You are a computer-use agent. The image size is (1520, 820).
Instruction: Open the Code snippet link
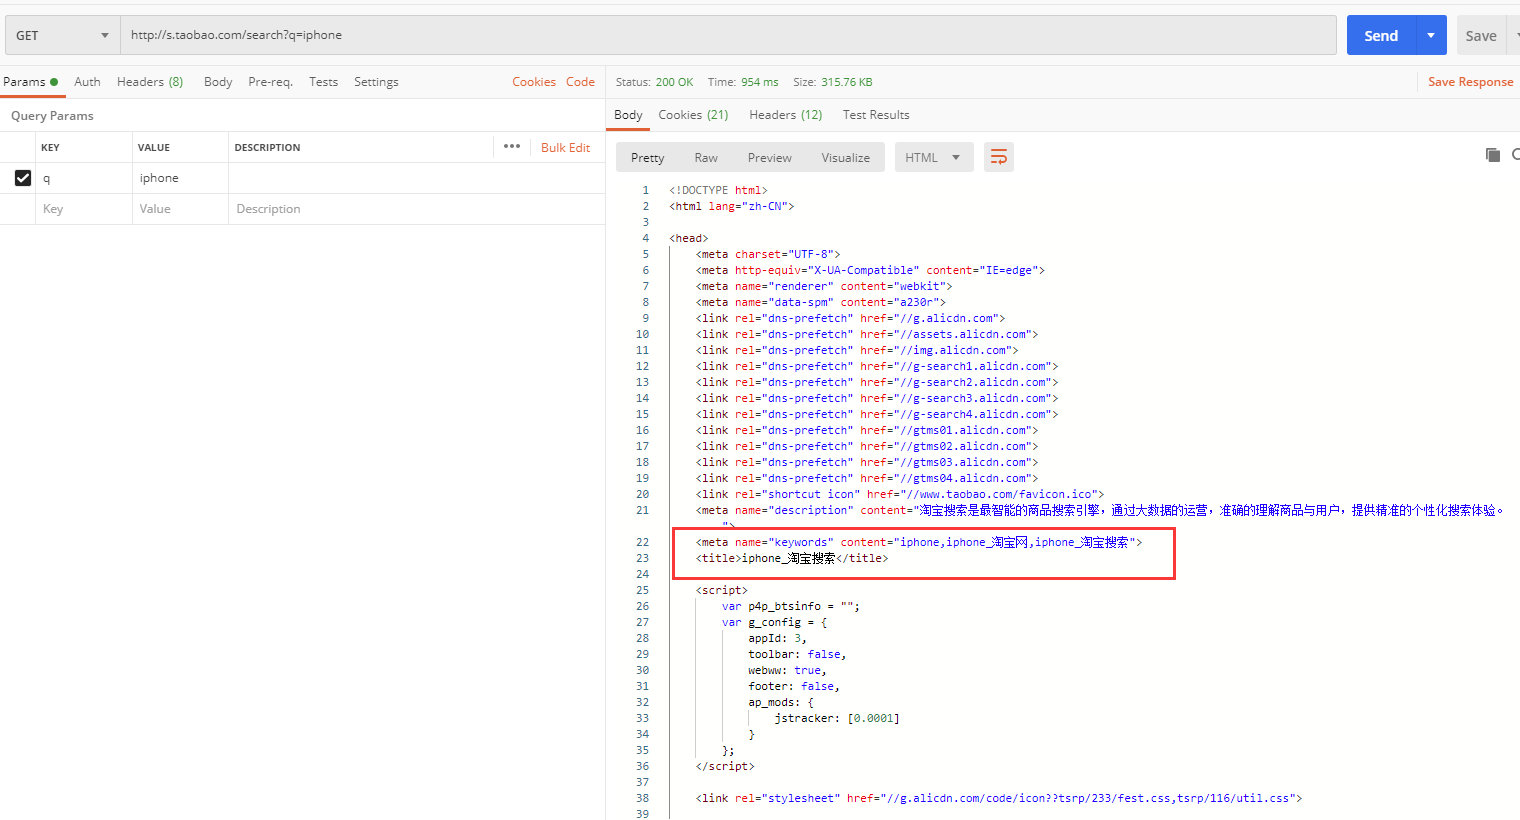(580, 82)
